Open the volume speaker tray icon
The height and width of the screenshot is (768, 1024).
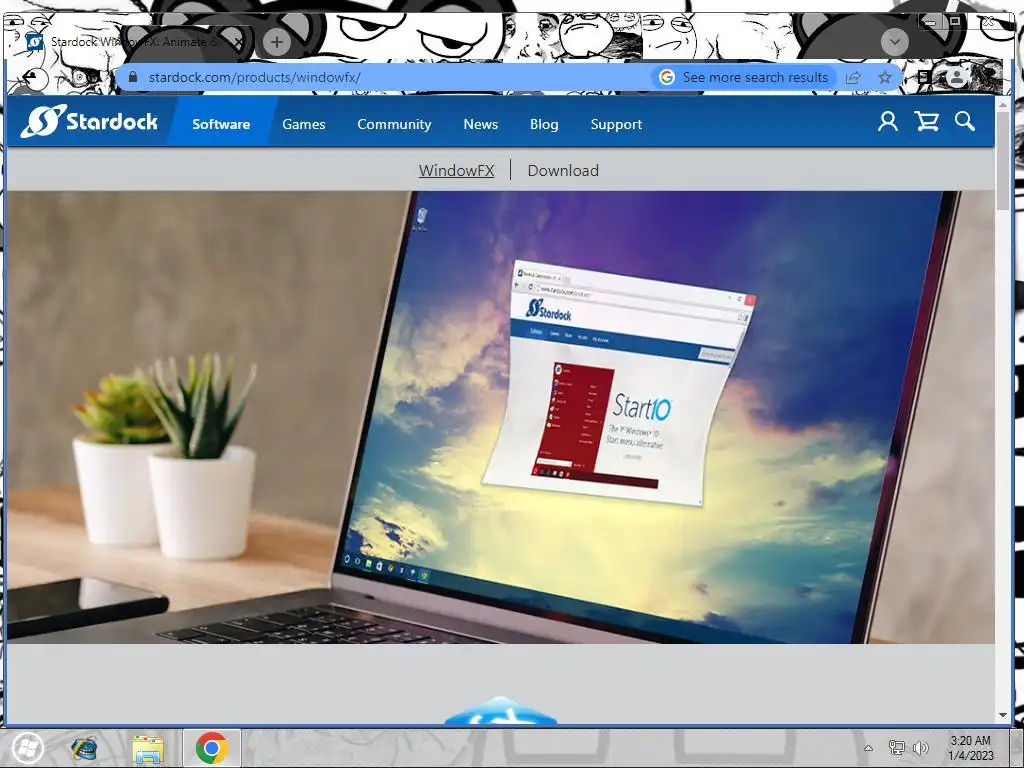921,748
